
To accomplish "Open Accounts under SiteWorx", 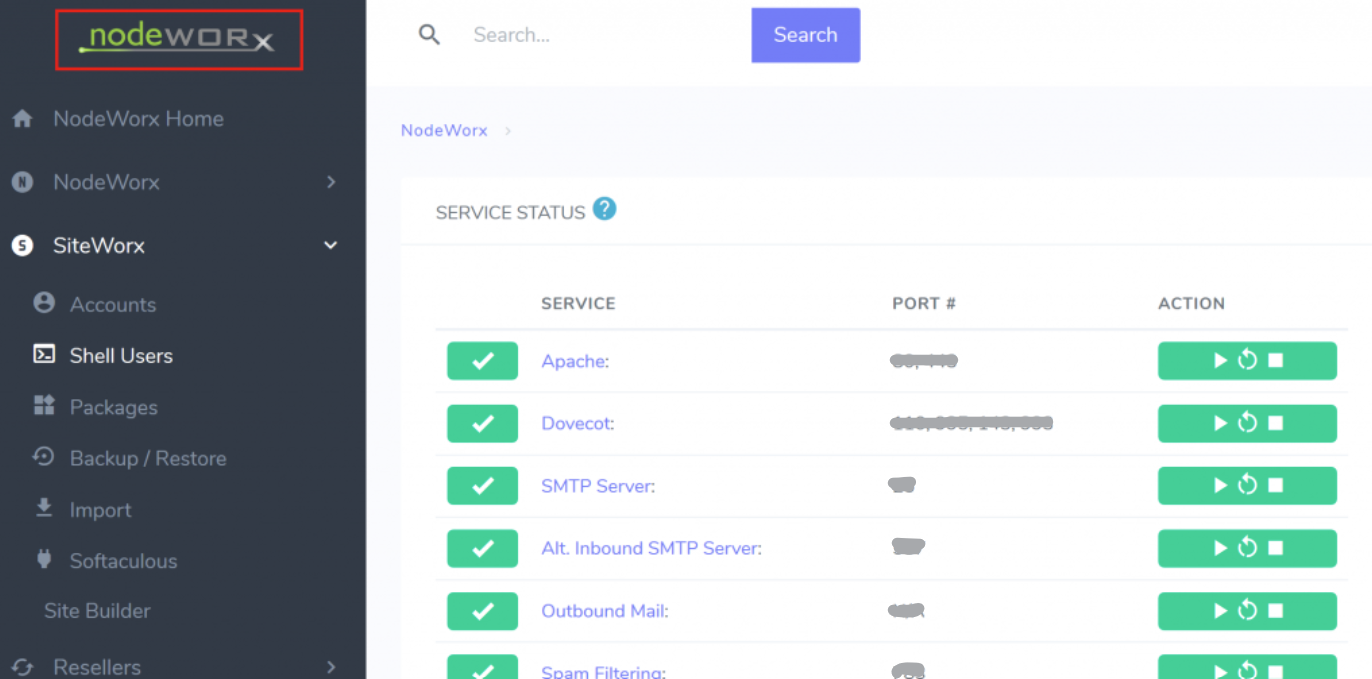I will tap(113, 305).
